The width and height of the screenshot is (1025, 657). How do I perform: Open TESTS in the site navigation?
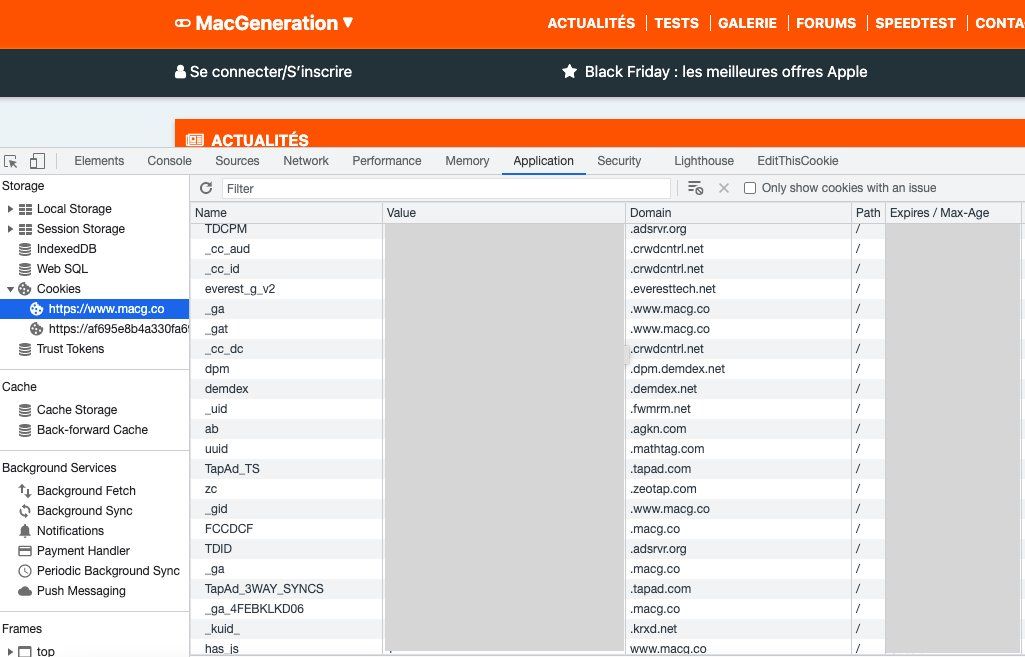click(x=677, y=24)
